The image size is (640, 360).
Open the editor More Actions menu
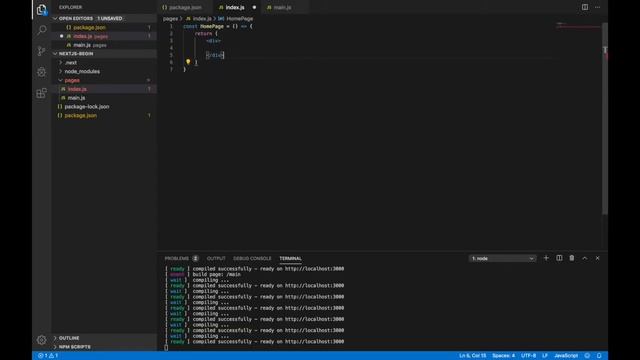click(x=598, y=7)
